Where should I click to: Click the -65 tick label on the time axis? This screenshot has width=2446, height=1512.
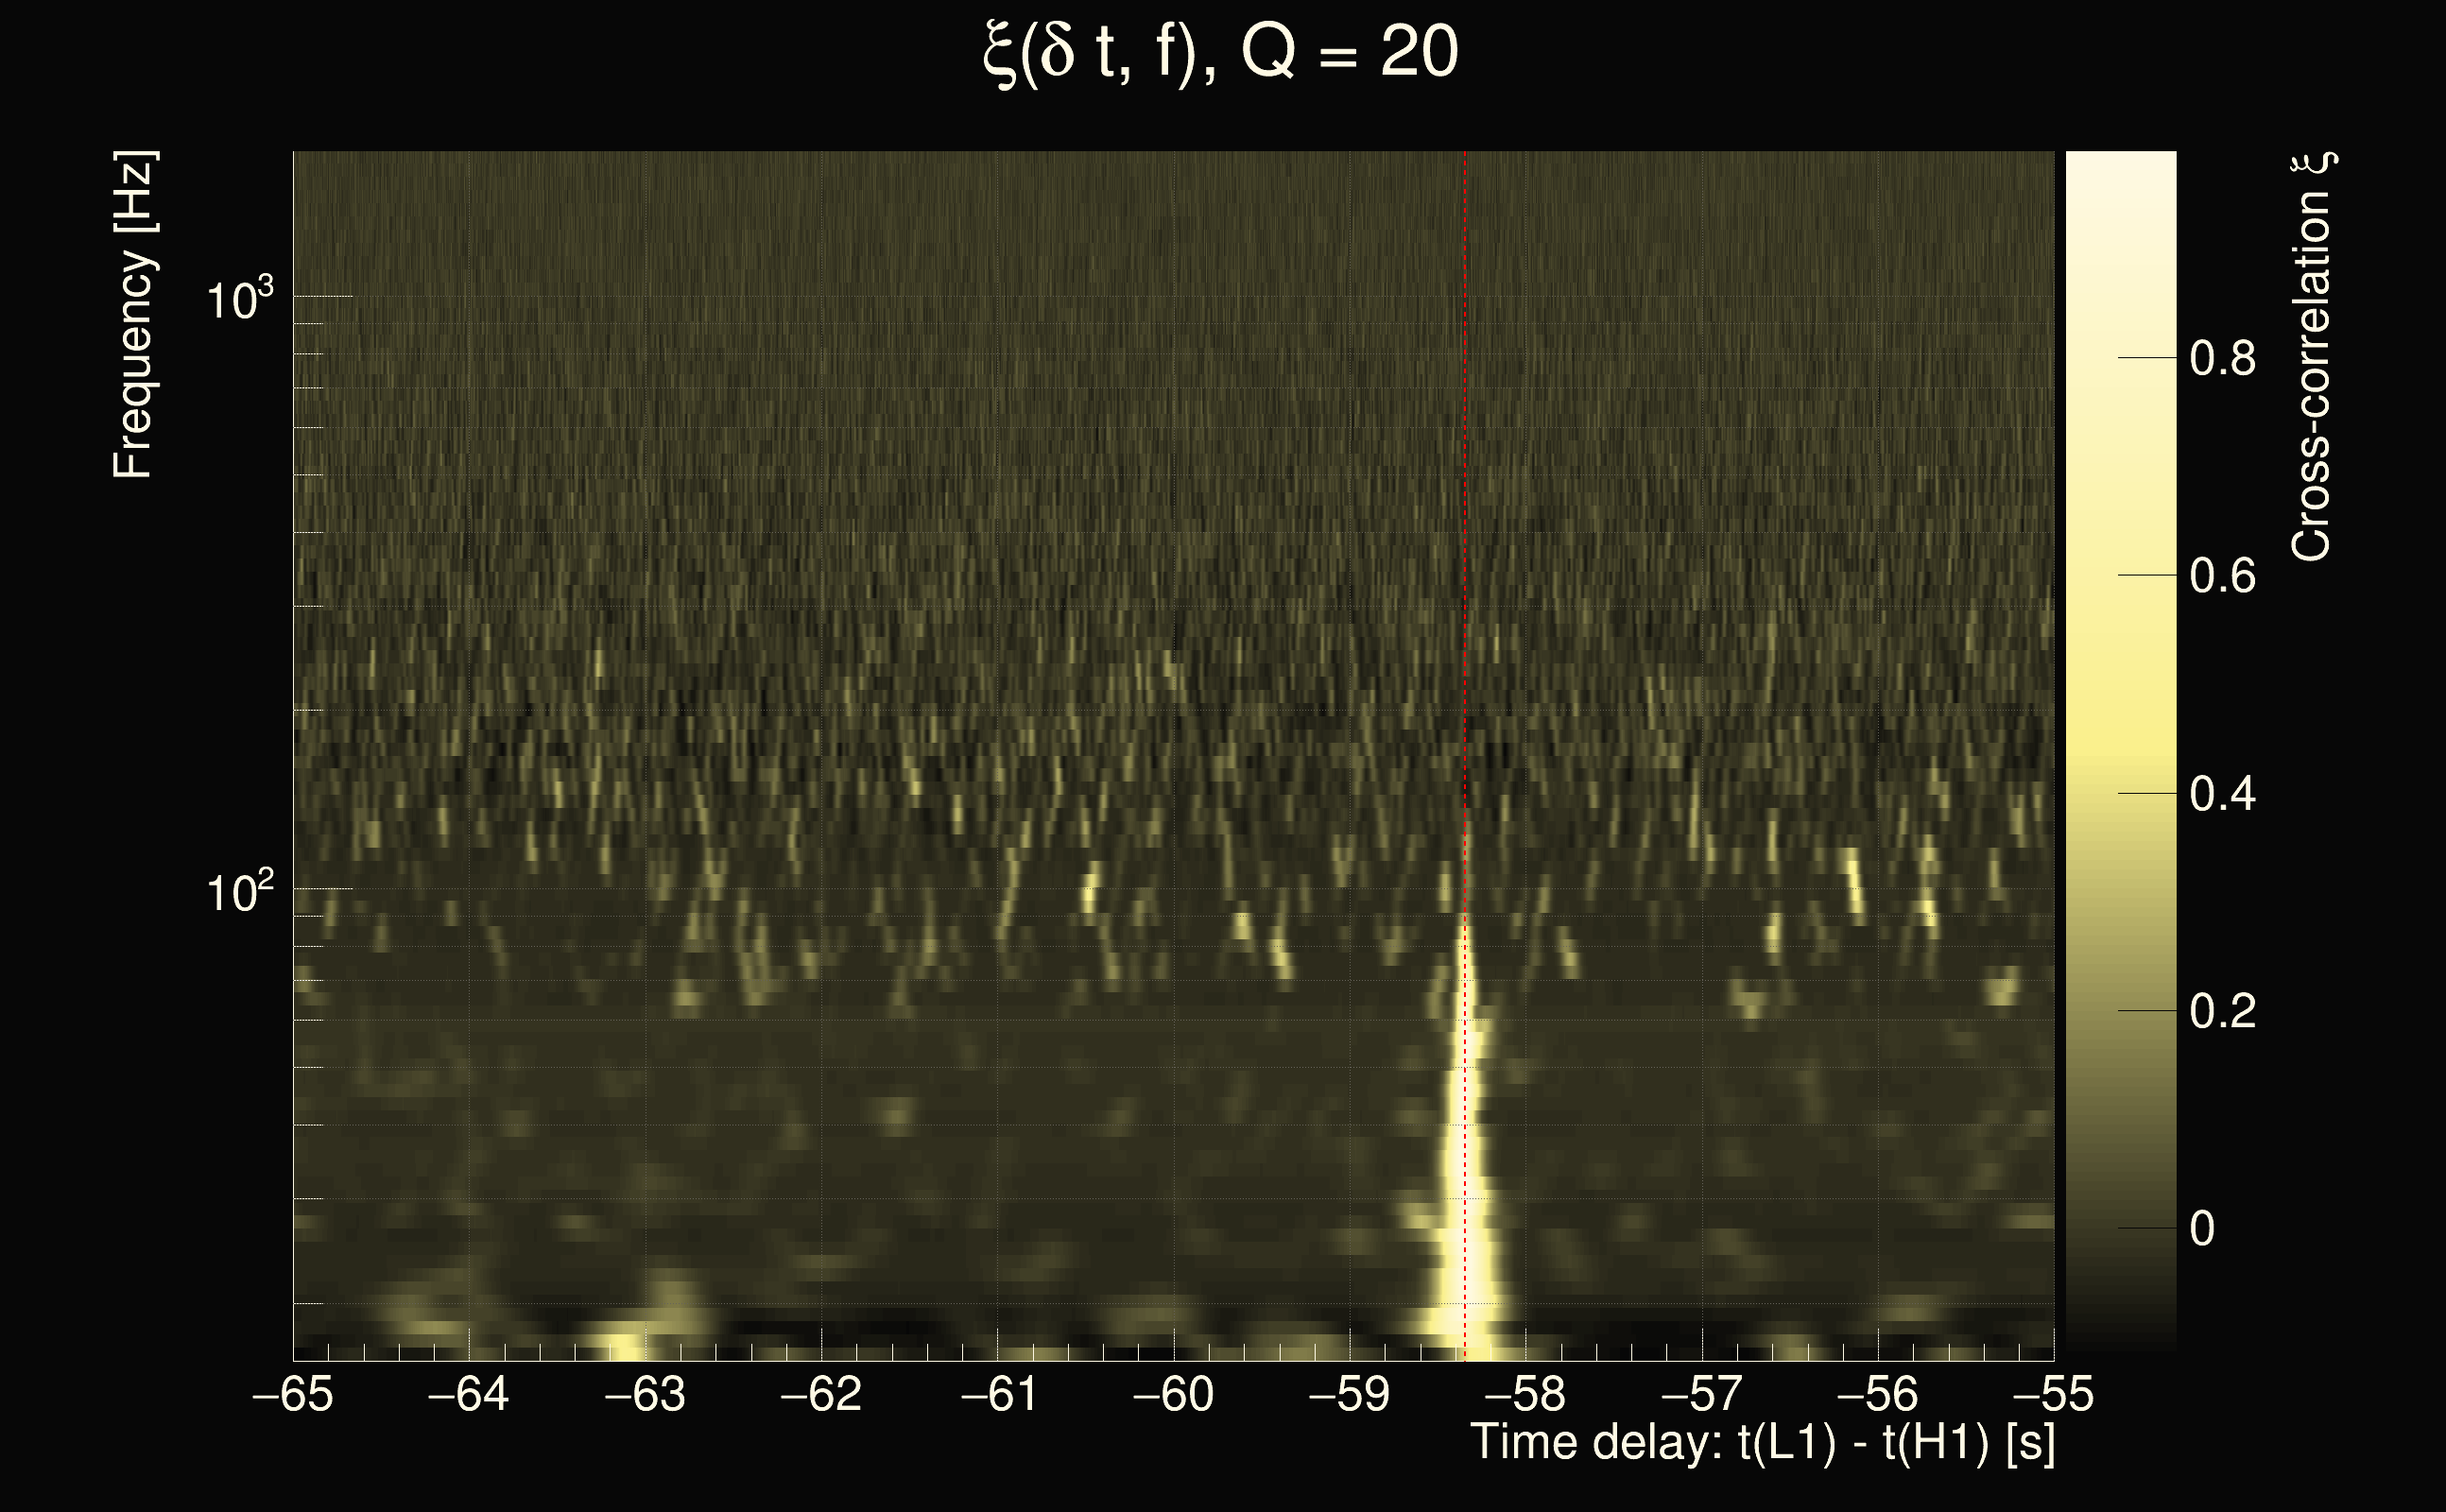click(293, 1394)
